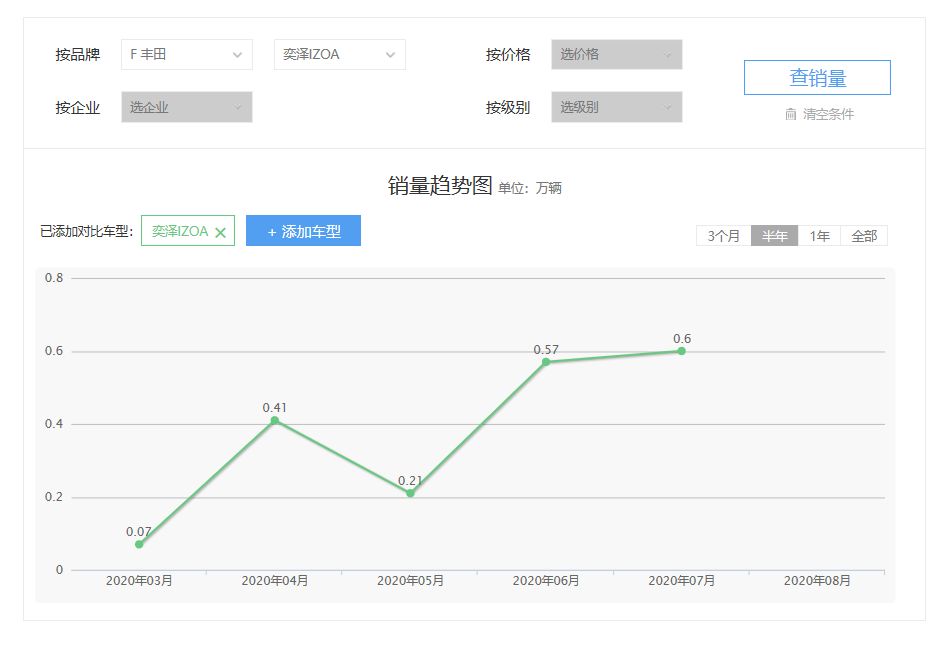950x648 pixels.
Task: Click the 2020年08月 axis label
Action: tap(817, 581)
